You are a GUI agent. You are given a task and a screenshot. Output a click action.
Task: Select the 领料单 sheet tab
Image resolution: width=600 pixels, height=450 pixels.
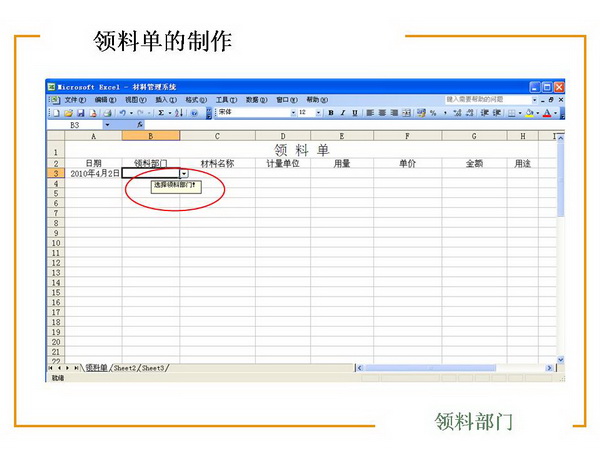pos(96,368)
